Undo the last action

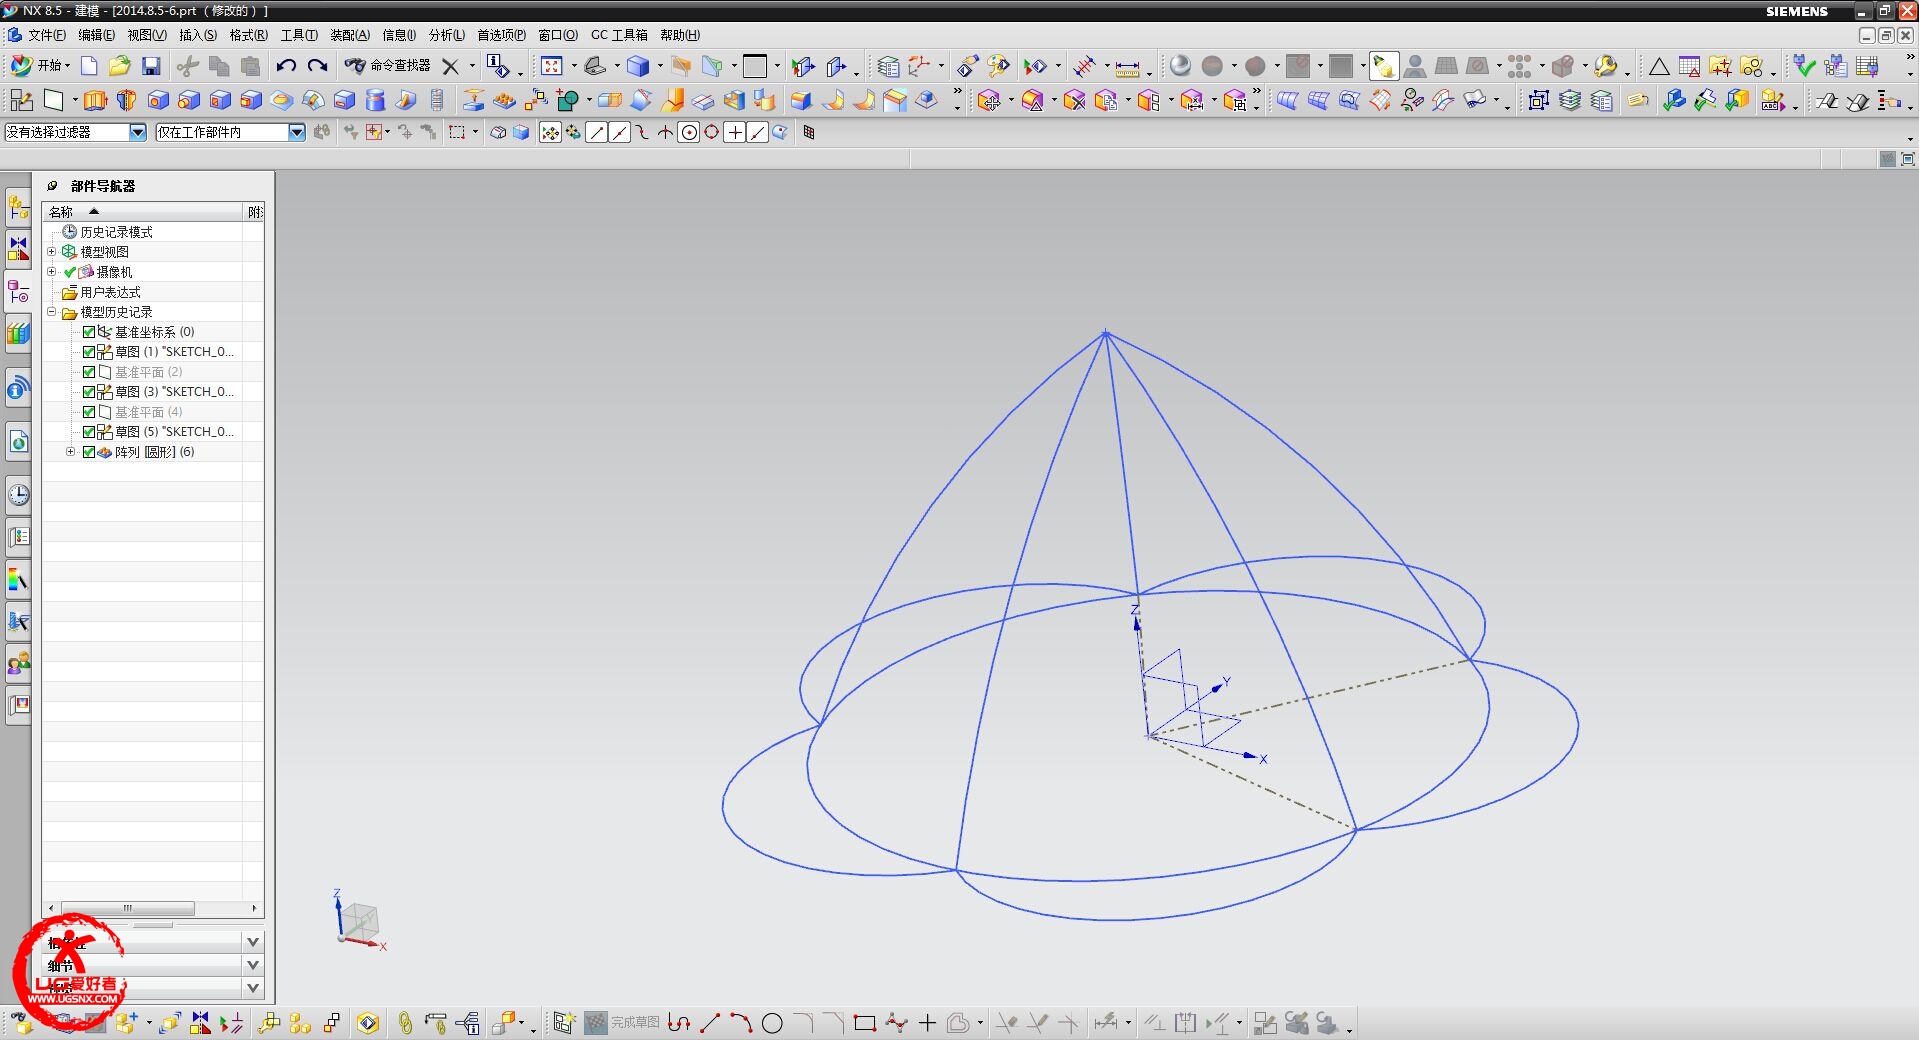(286, 66)
